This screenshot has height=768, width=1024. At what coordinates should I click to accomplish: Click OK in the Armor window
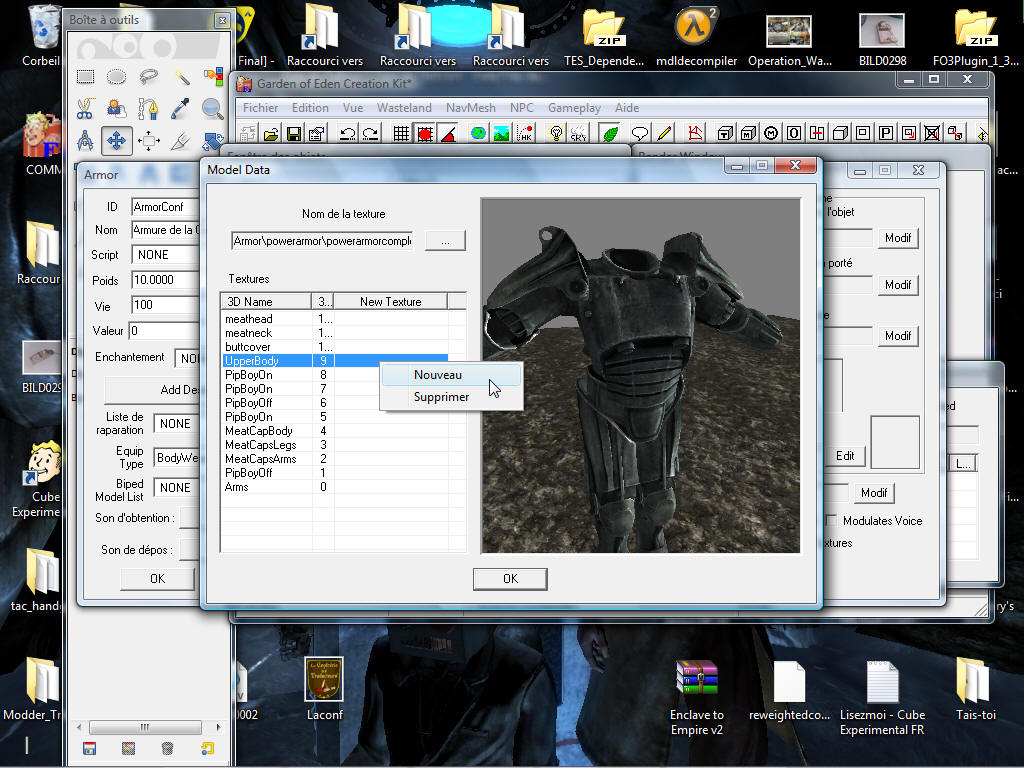click(157, 579)
